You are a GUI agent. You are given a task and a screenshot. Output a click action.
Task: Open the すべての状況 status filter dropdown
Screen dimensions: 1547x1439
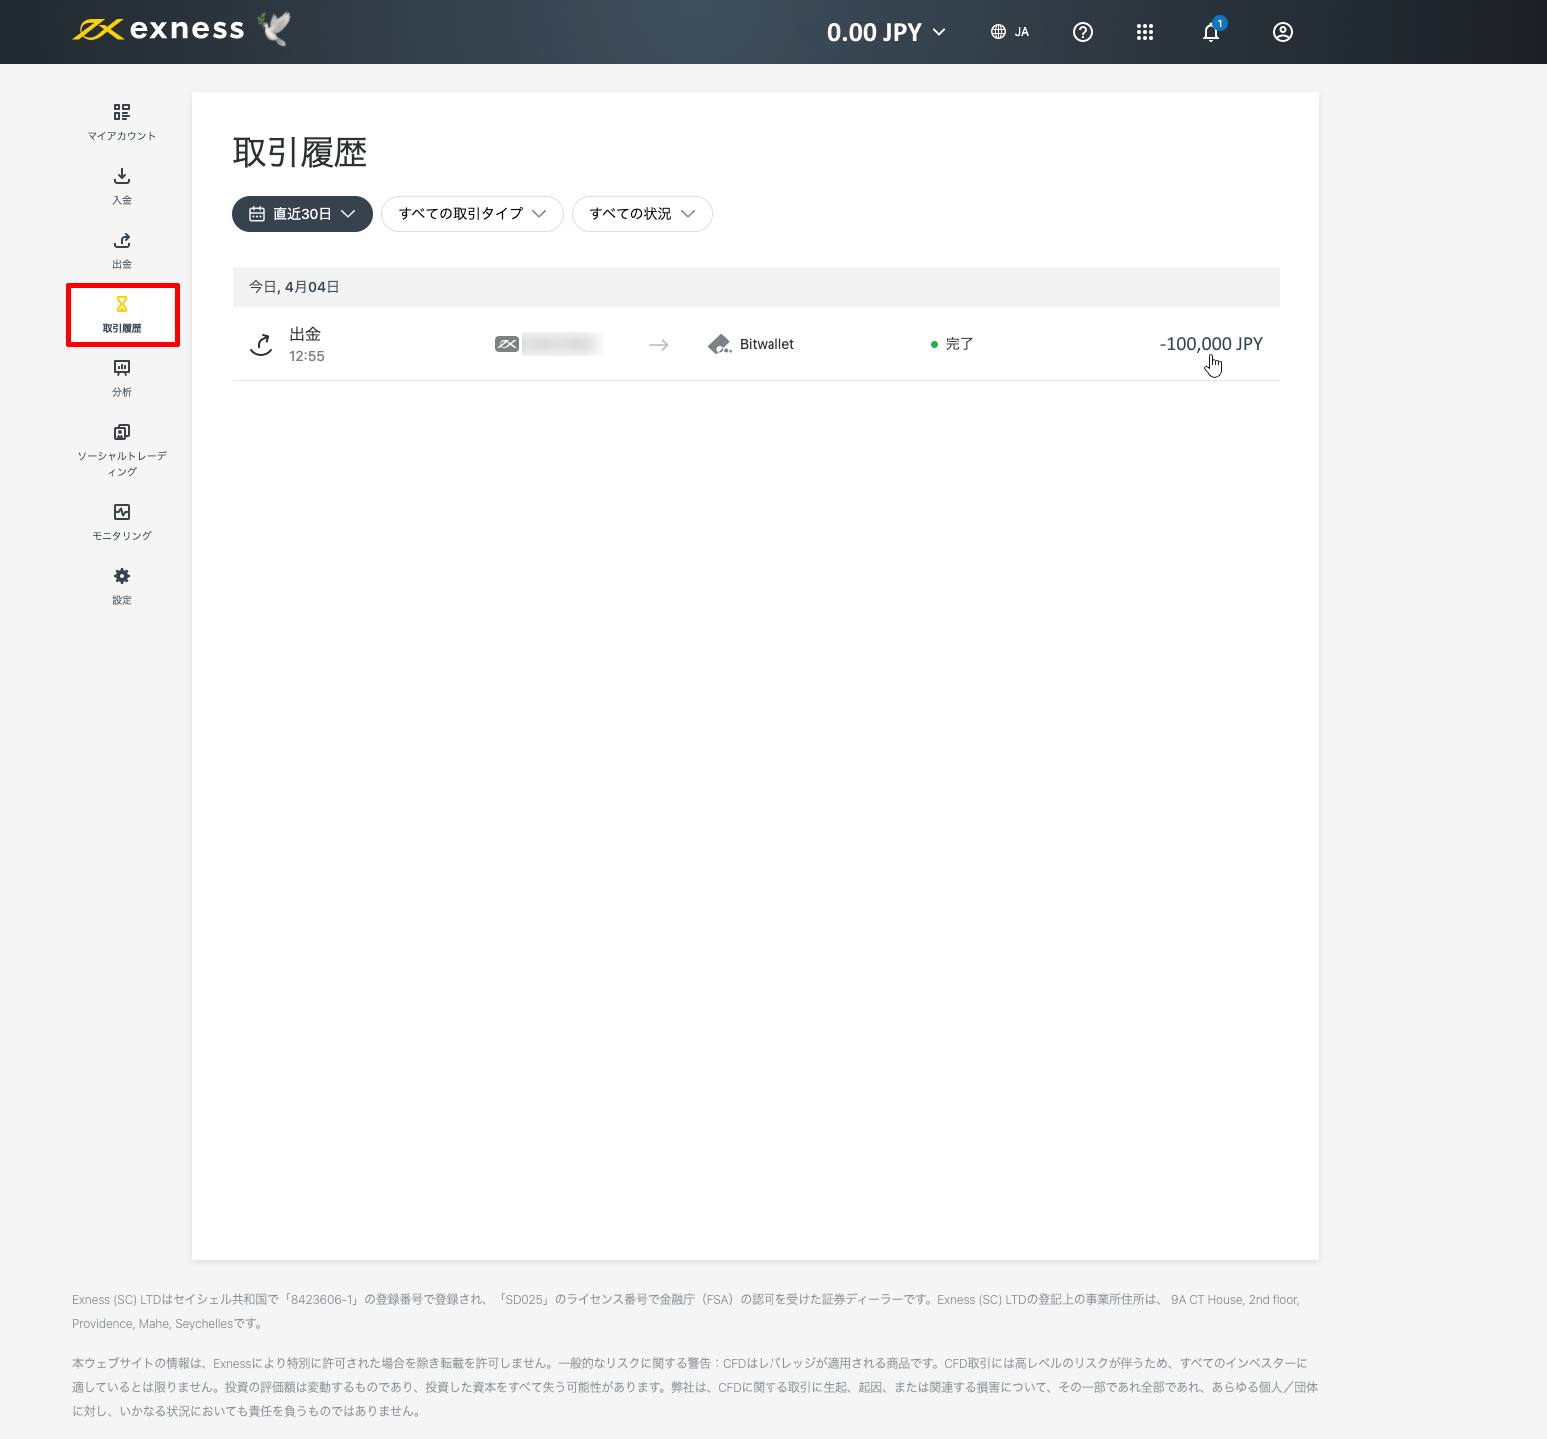(x=641, y=213)
